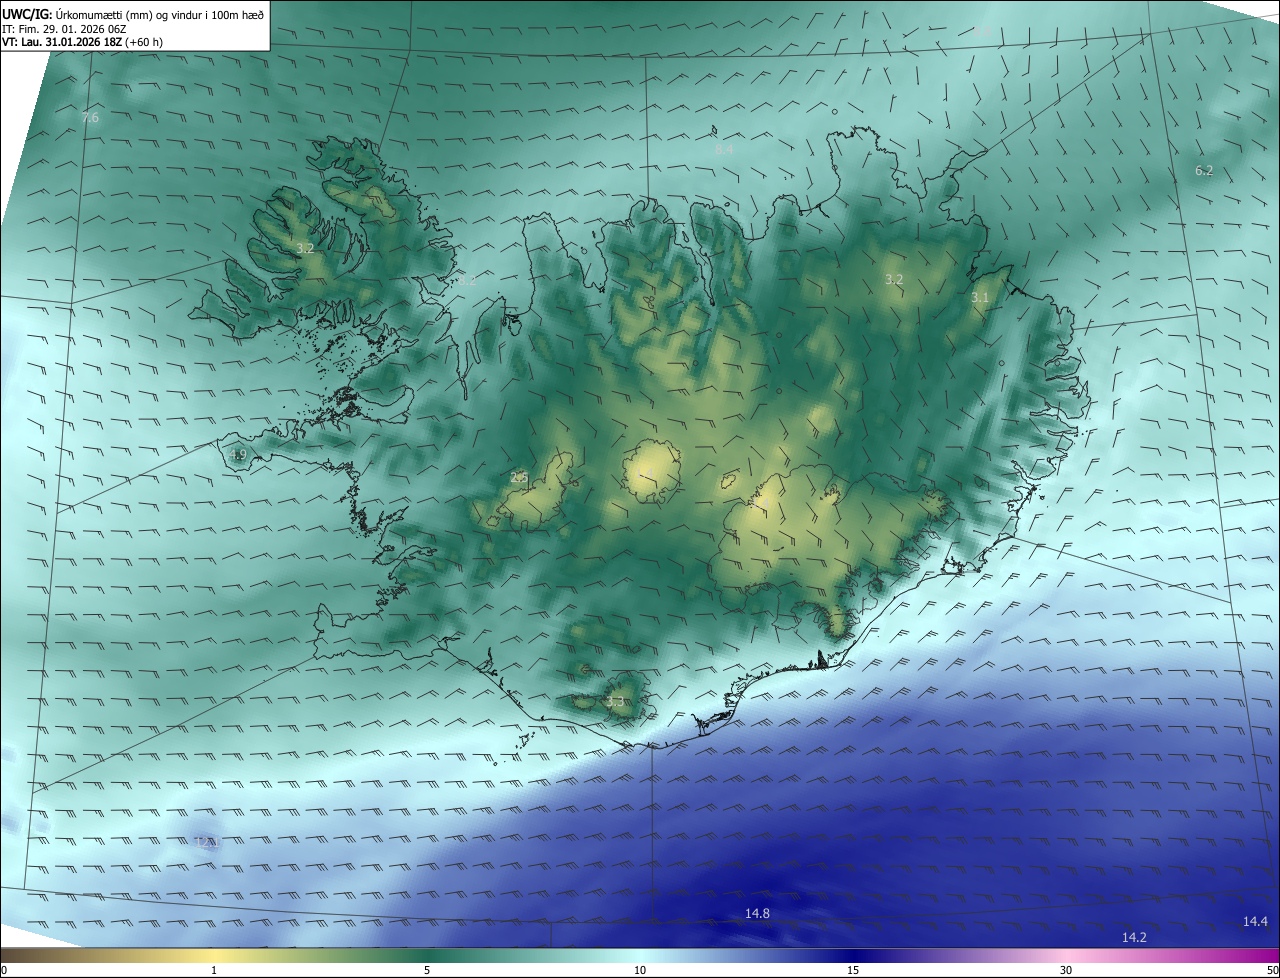
Task: Click the 14.2 value label
Action: tap(1134, 937)
